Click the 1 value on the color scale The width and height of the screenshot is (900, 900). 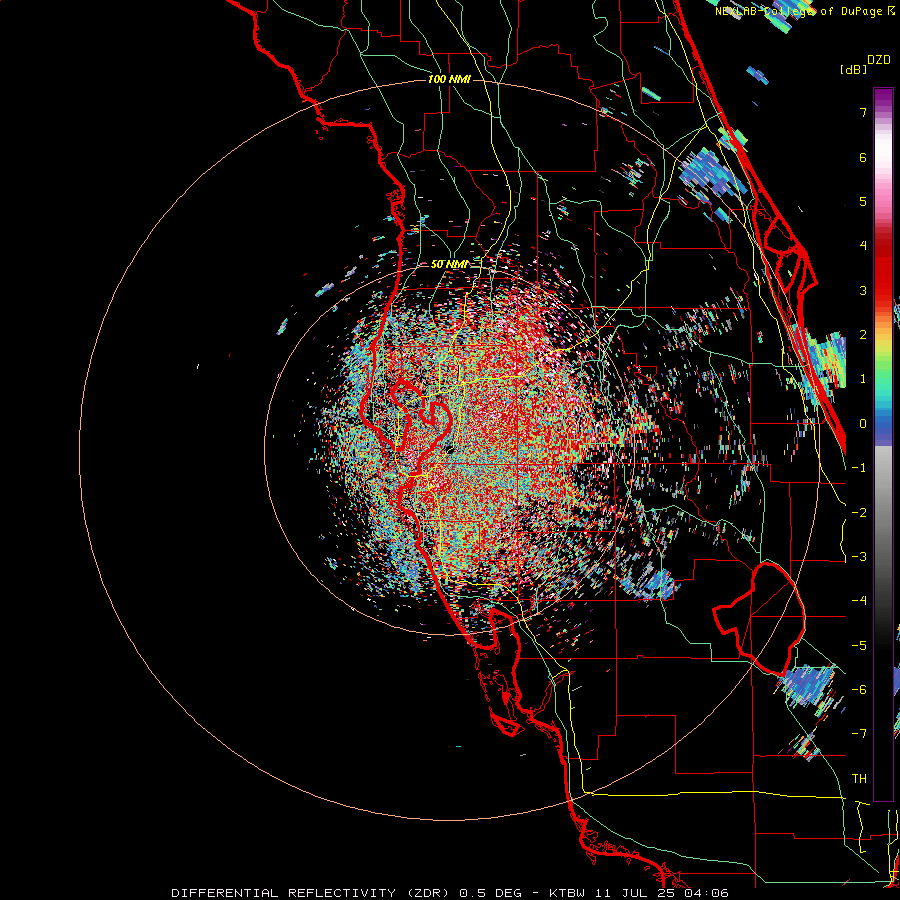point(863,379)
